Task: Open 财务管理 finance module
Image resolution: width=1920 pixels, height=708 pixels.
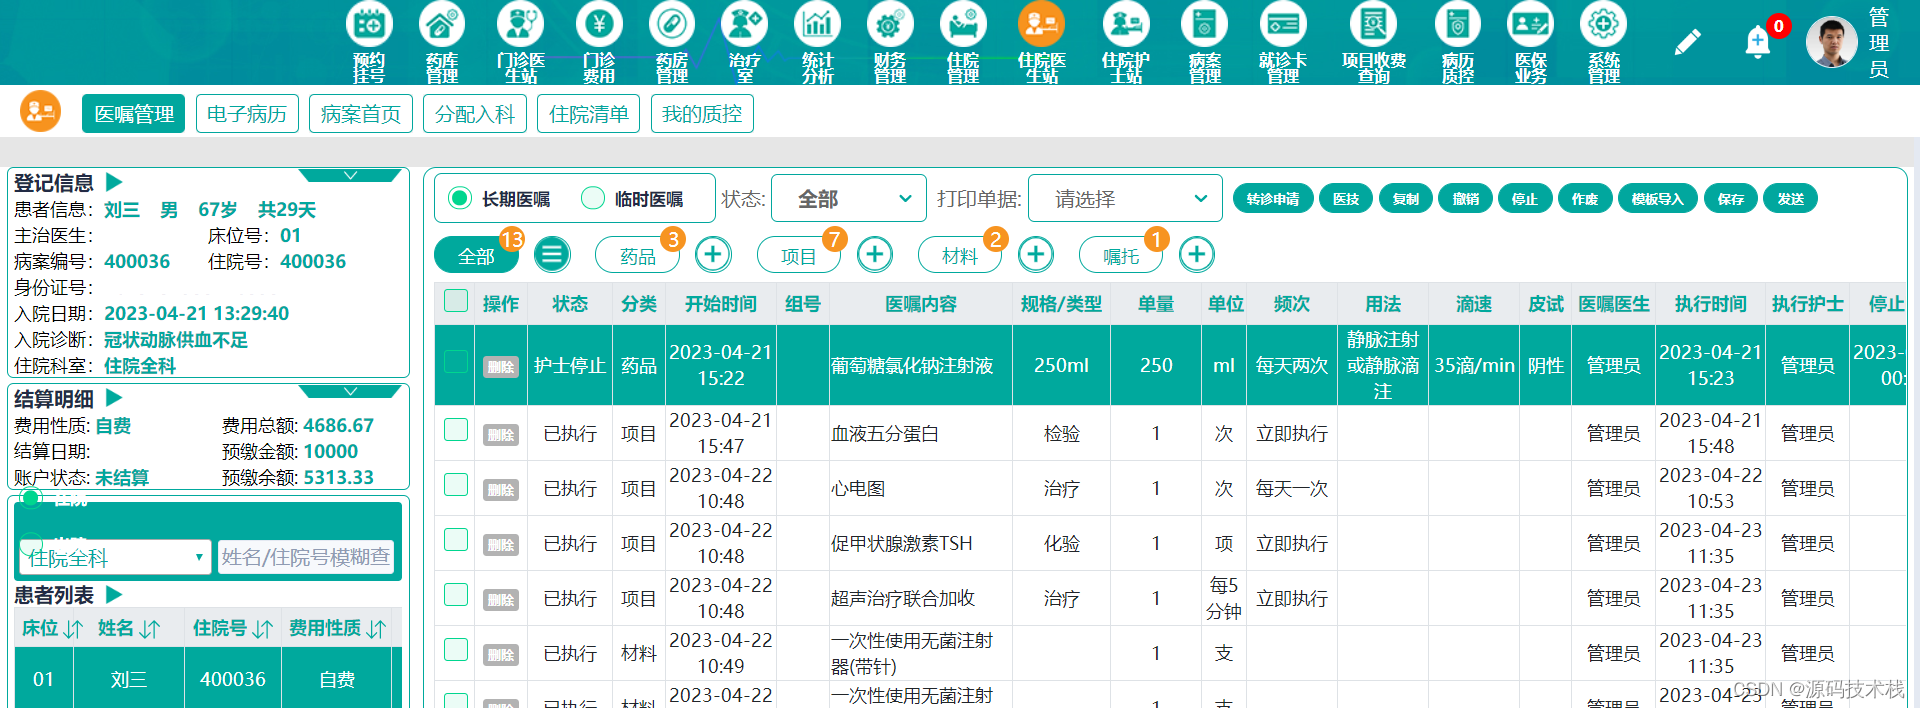Action: click(890, 42)
